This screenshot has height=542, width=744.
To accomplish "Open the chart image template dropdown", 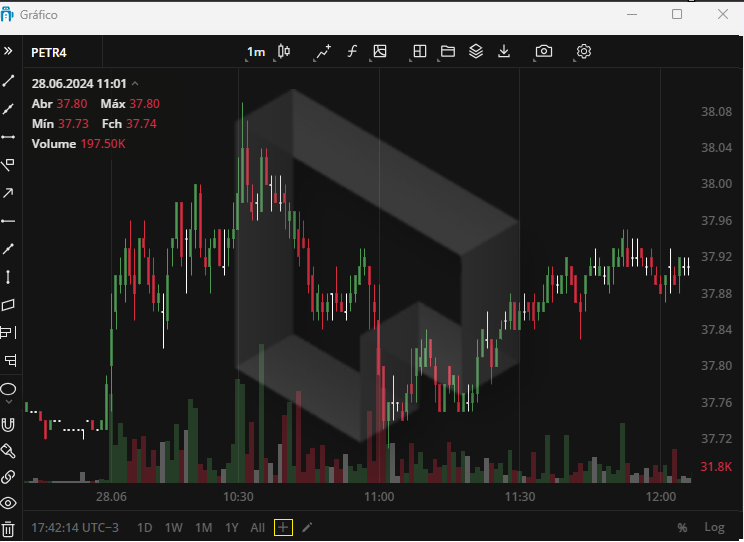I will 380,51.
